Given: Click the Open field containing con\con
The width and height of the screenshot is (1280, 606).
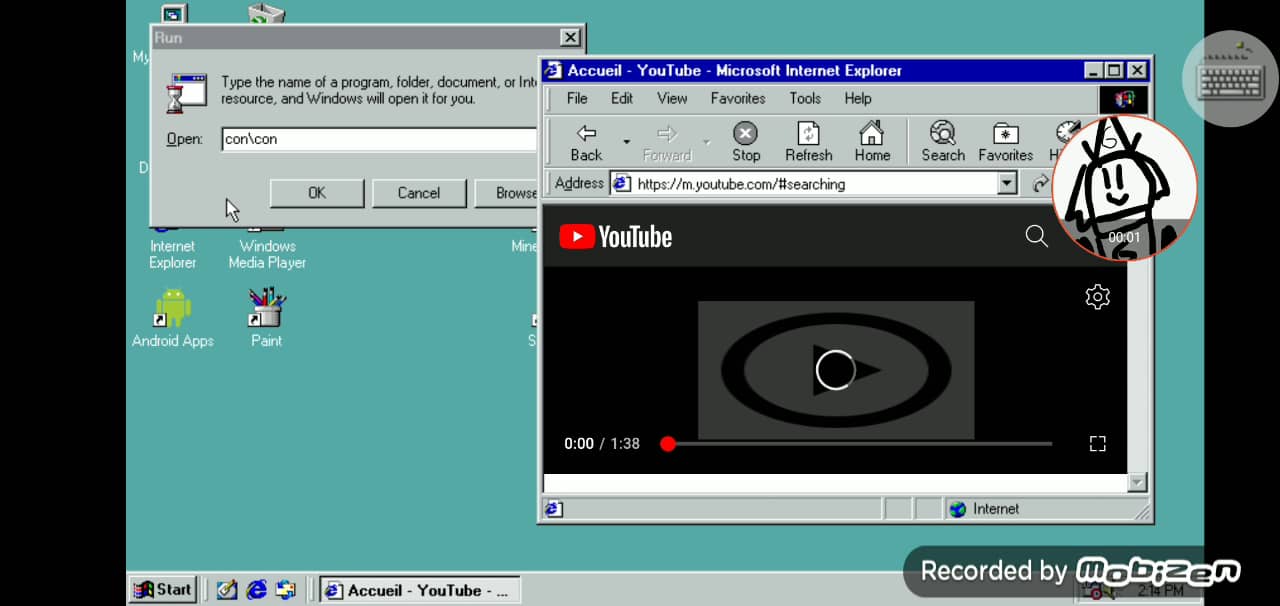Looking at the screenshot, I should coord(380,139).
